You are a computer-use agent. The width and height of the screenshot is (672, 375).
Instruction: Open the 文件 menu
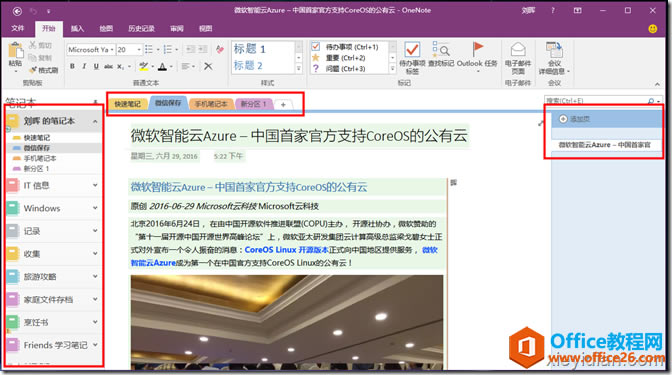pos(18,28)
